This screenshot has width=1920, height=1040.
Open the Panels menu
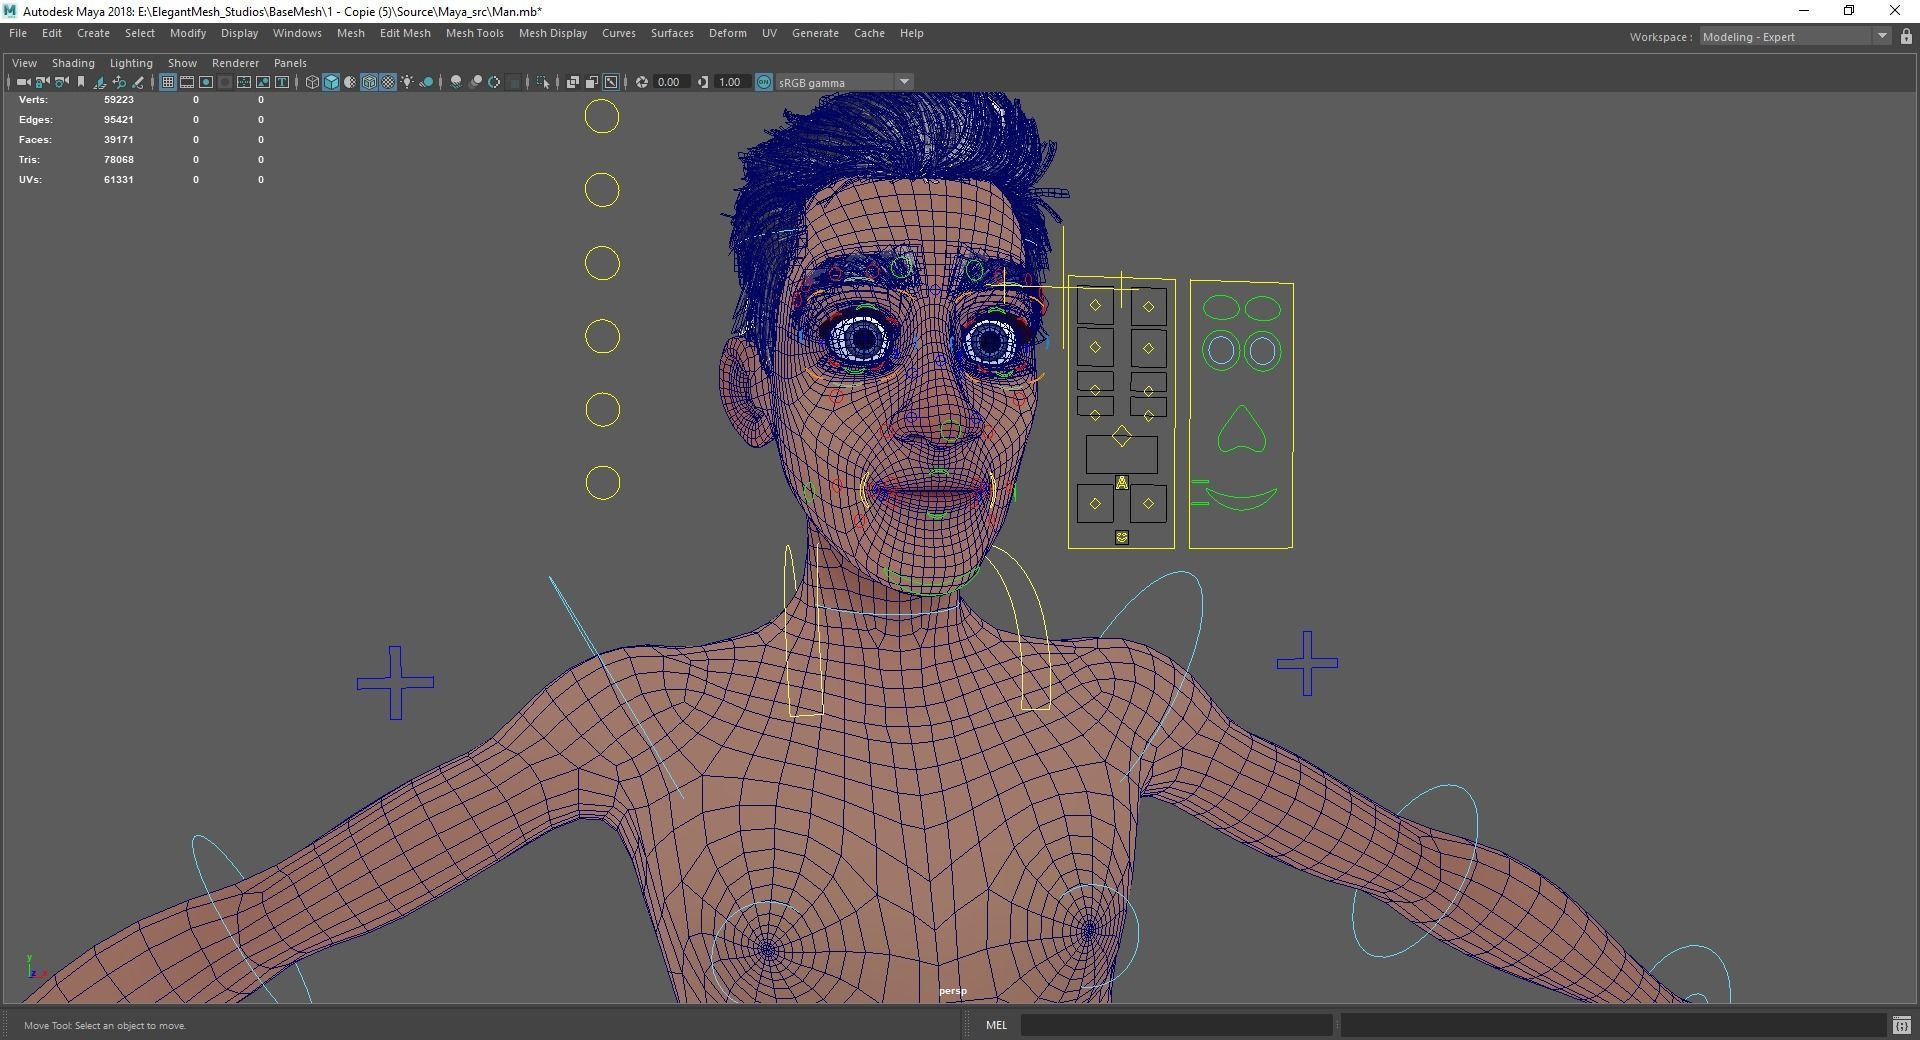290,62
